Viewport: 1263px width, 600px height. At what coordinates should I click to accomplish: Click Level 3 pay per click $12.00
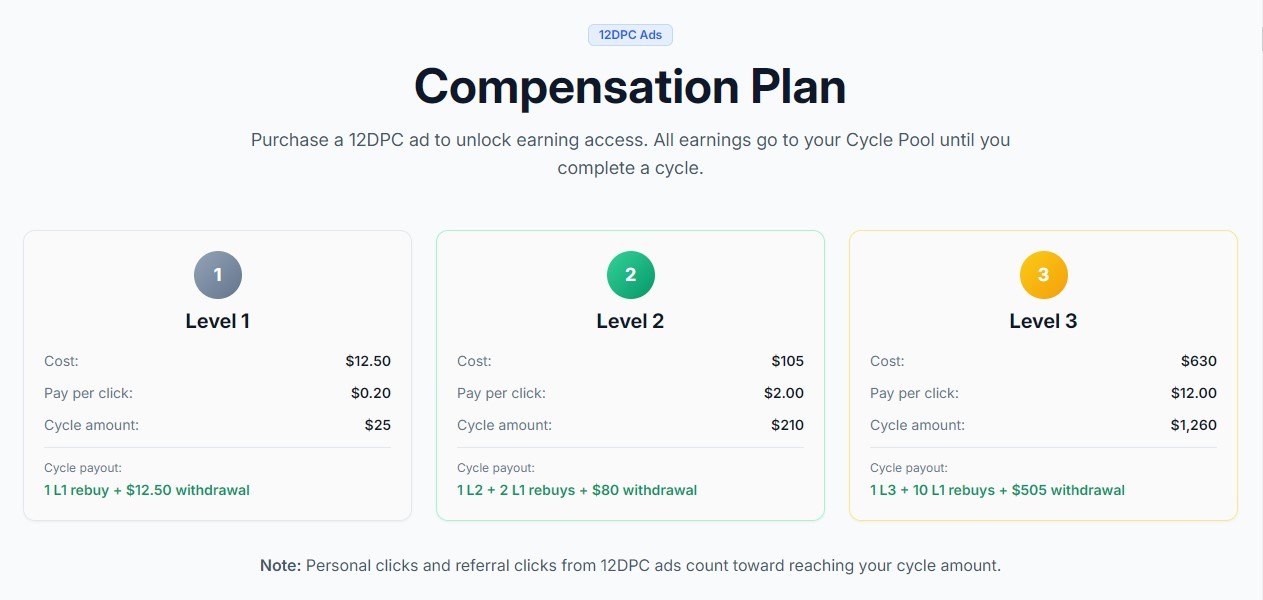click(x=1194, y=393)
